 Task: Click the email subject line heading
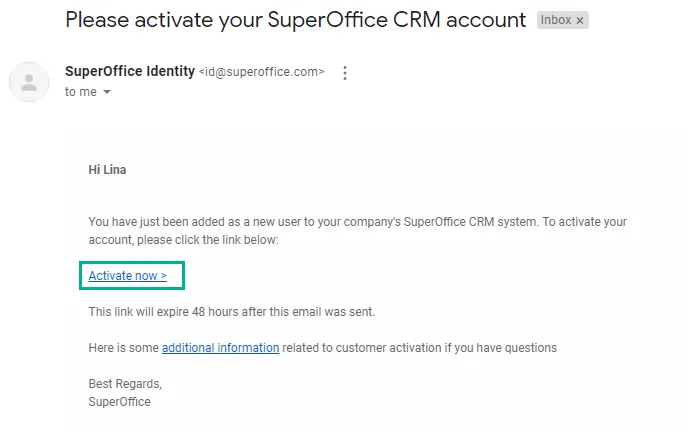pos(295,19)
